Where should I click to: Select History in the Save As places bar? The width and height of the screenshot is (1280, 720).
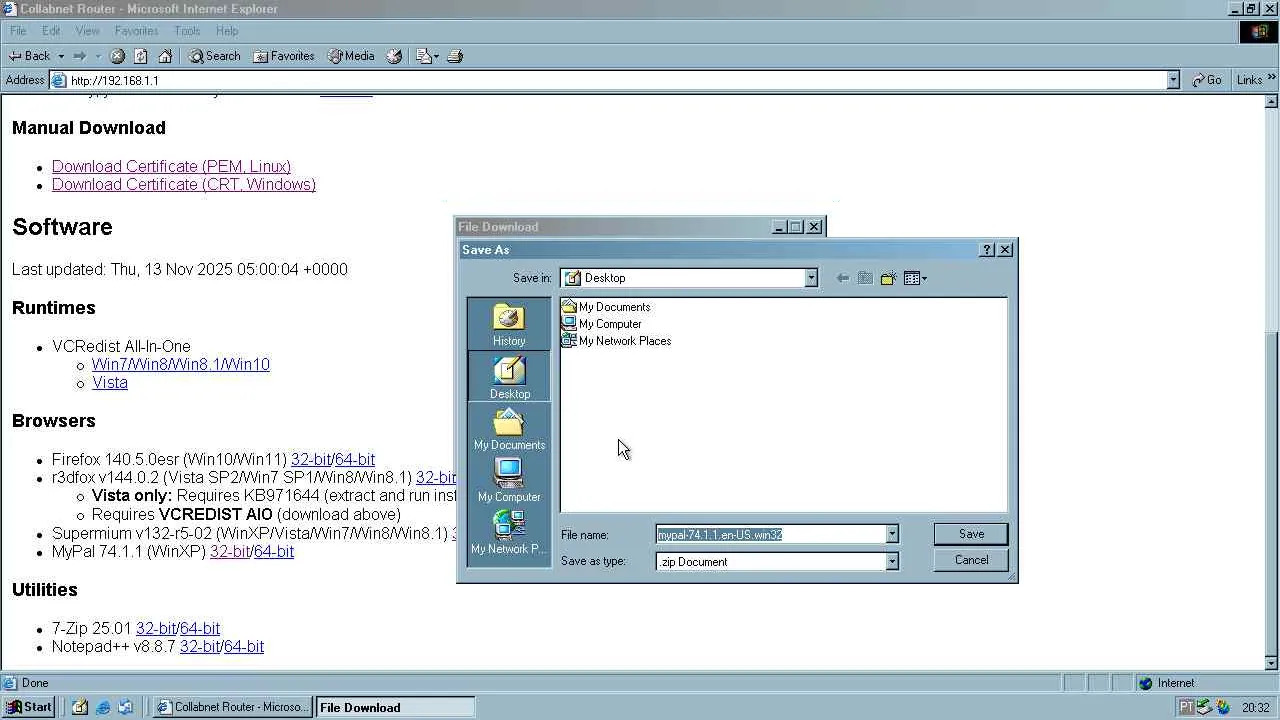(509, 325)
